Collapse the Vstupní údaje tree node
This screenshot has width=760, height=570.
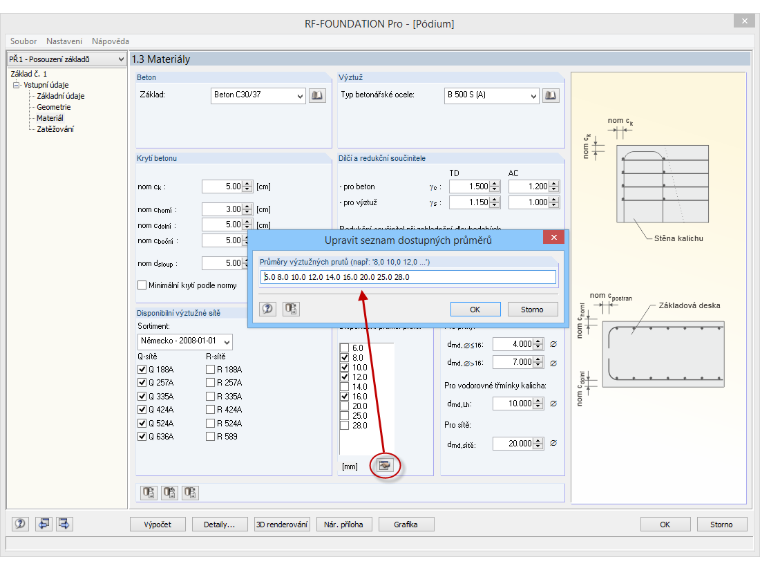pyautogui.click(x=16, y=85)
